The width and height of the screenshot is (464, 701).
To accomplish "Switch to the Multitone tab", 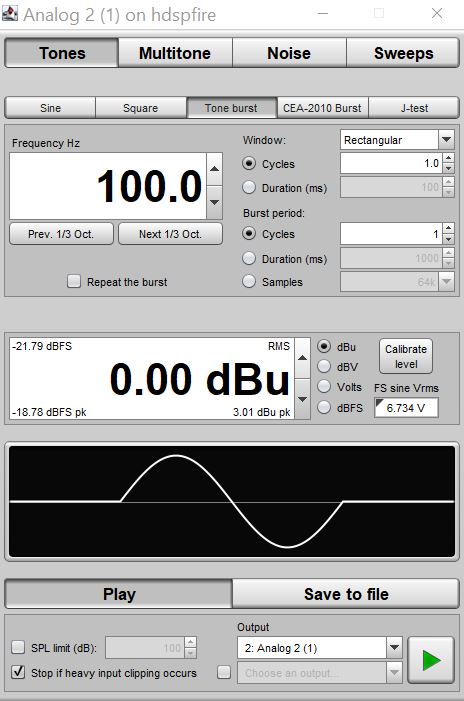I will pyautogui.click(x=175, y=53).
